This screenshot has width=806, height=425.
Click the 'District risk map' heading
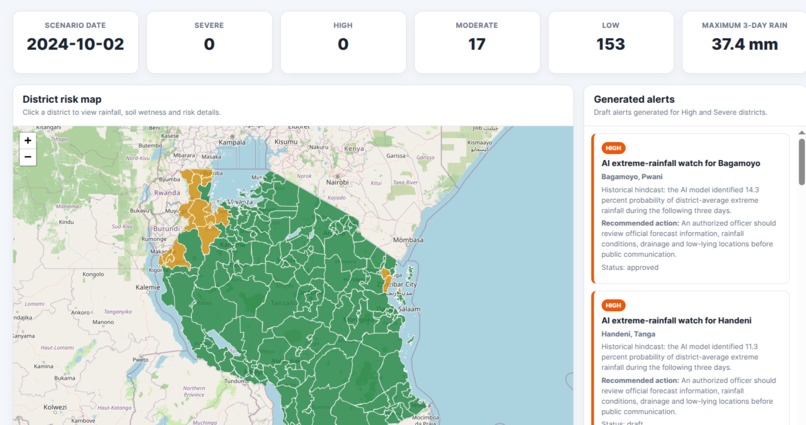pos(62,99)
